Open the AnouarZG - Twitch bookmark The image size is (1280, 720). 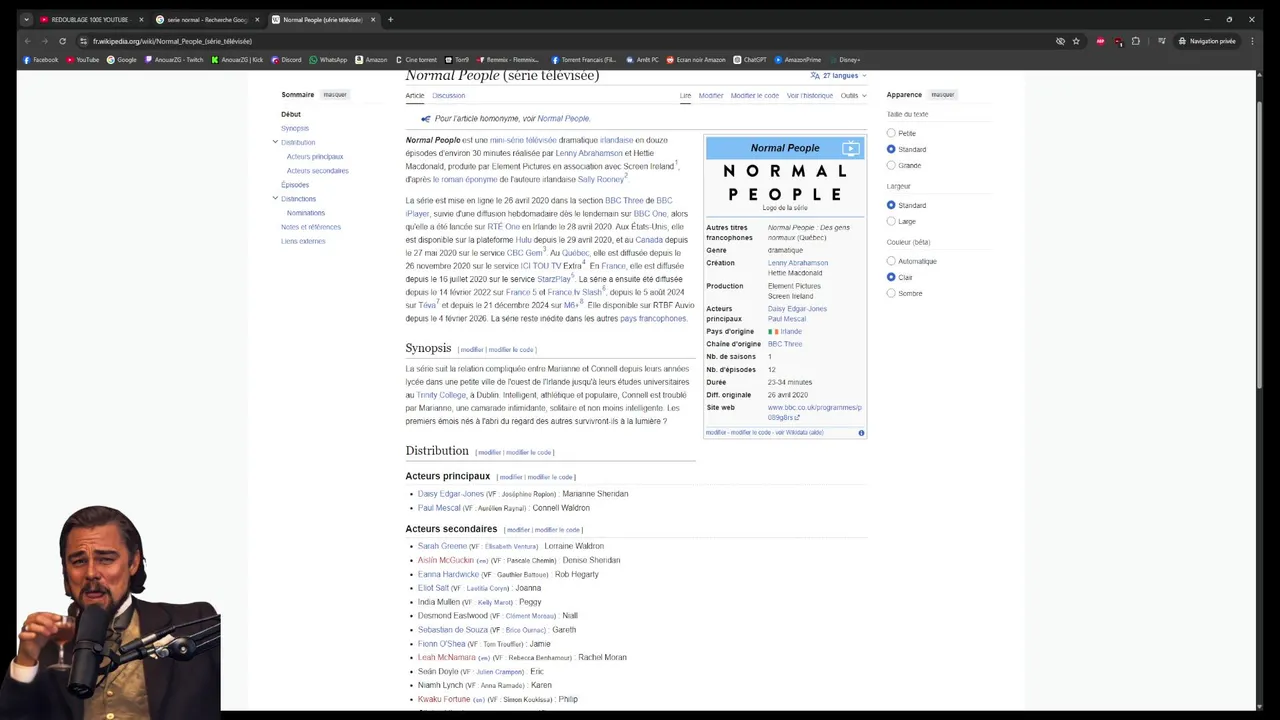coord(174,59)
